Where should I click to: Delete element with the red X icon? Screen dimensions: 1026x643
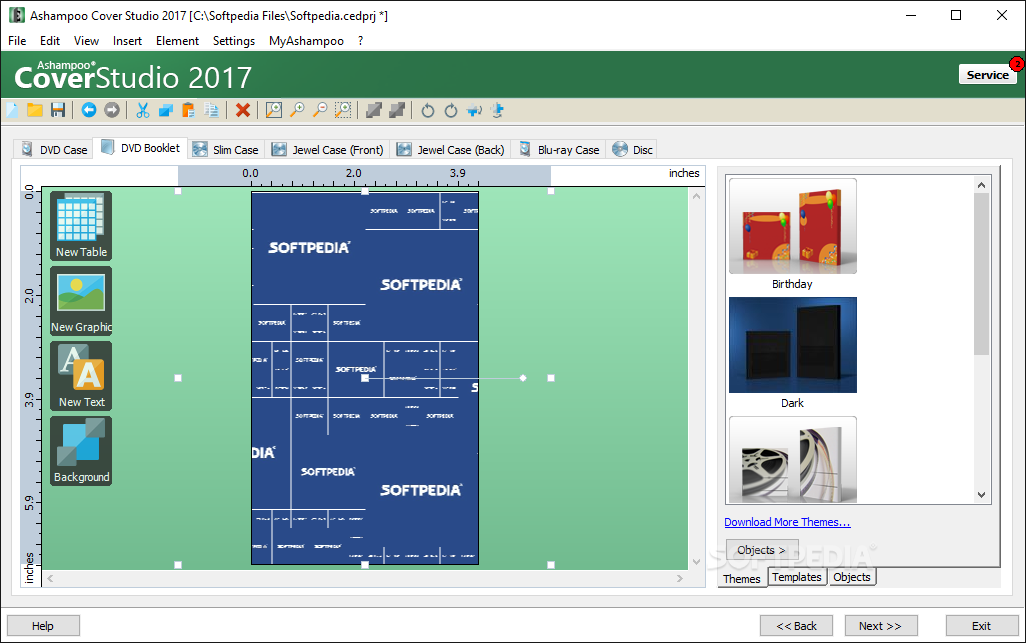tap(243, 110)
